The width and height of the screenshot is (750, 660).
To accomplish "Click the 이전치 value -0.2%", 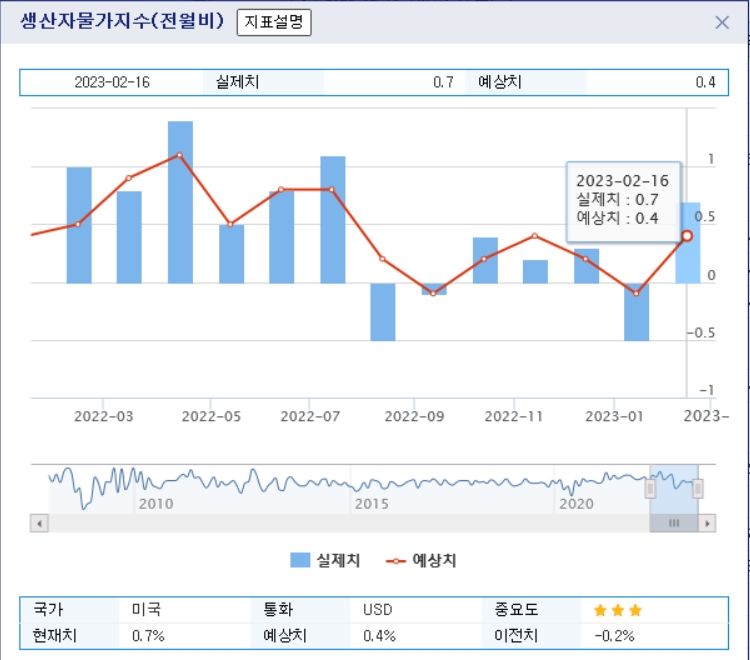I will click(615, 636).
